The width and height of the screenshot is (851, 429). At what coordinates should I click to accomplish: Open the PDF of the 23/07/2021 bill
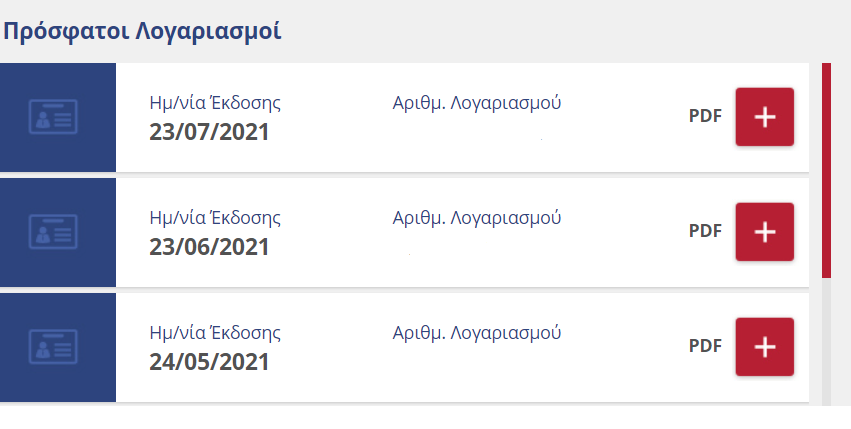(705, 116)
